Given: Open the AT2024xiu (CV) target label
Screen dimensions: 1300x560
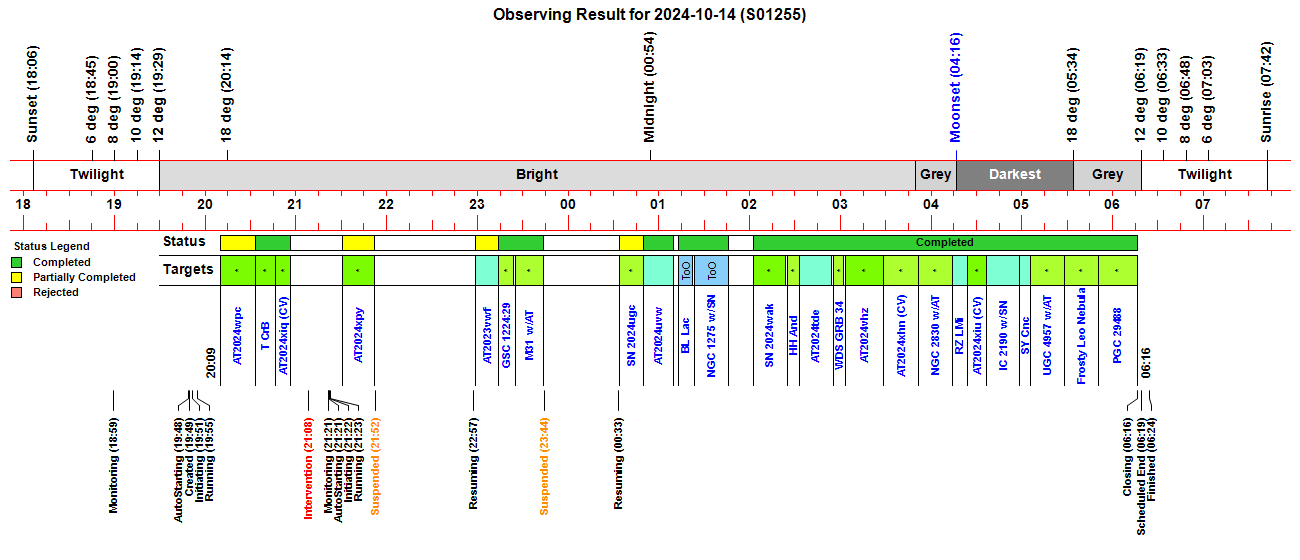Looking at the screenshot, I should 977,338.
